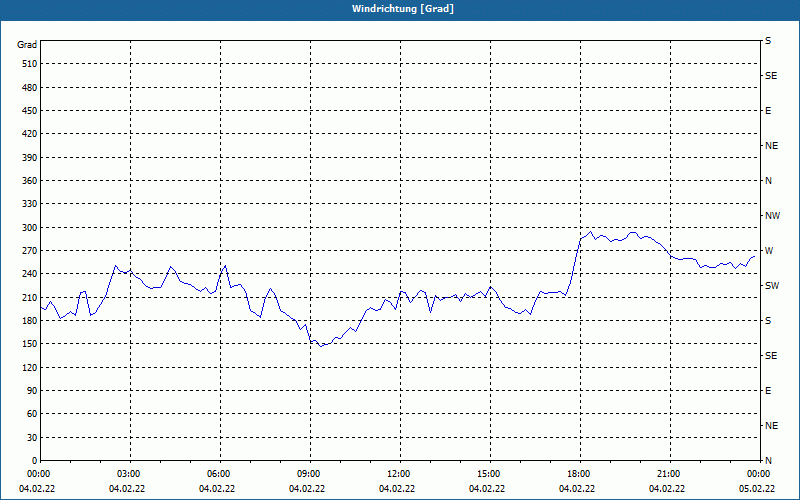Screen dimensions: 800x500
Task: Click the SW compass direction label
Action: tap(772, 286)
